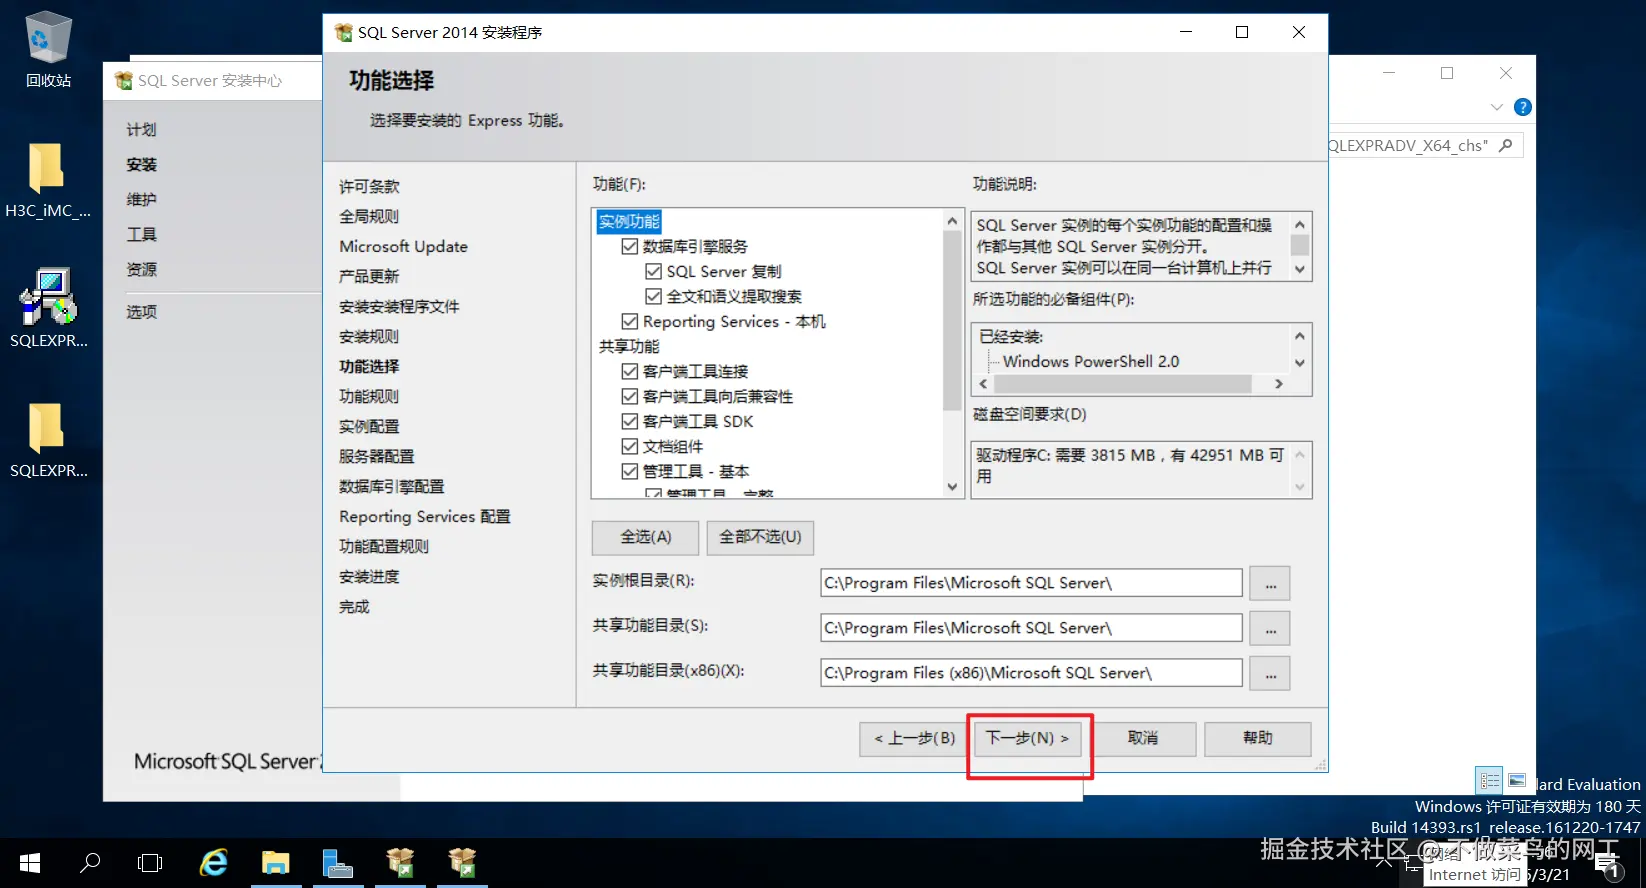Image resolution: width=1646 pixels, height=888 pixels.
Task: Toggle the documentation components checkbox (文档组件)
Action: pos(630,446)
